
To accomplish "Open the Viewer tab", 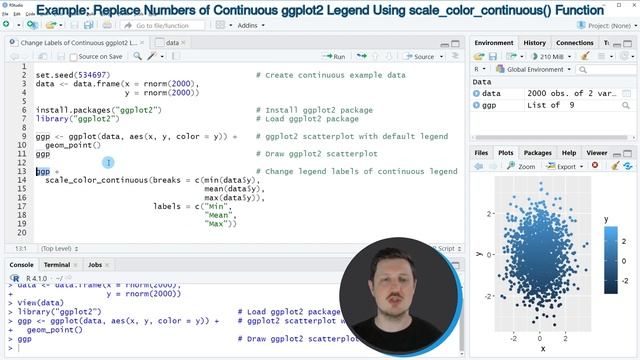I will point(596,153).
